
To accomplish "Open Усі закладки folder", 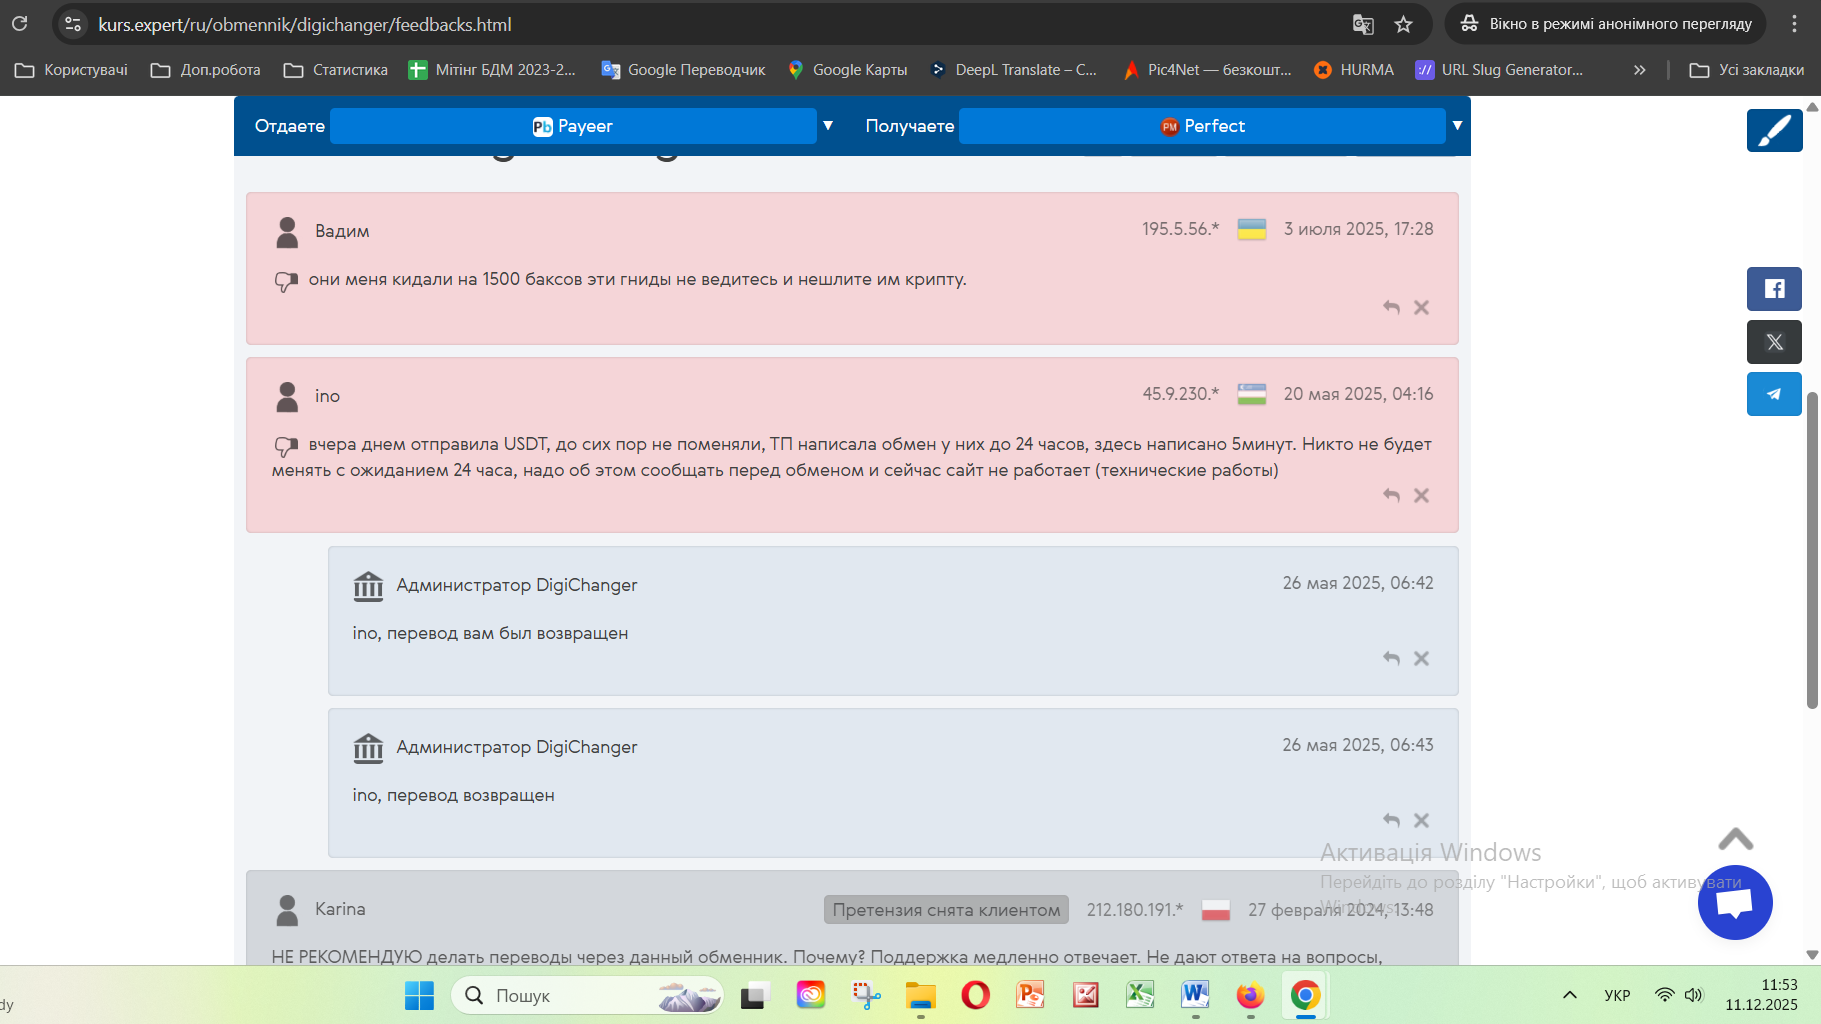I will [1746, 70].
